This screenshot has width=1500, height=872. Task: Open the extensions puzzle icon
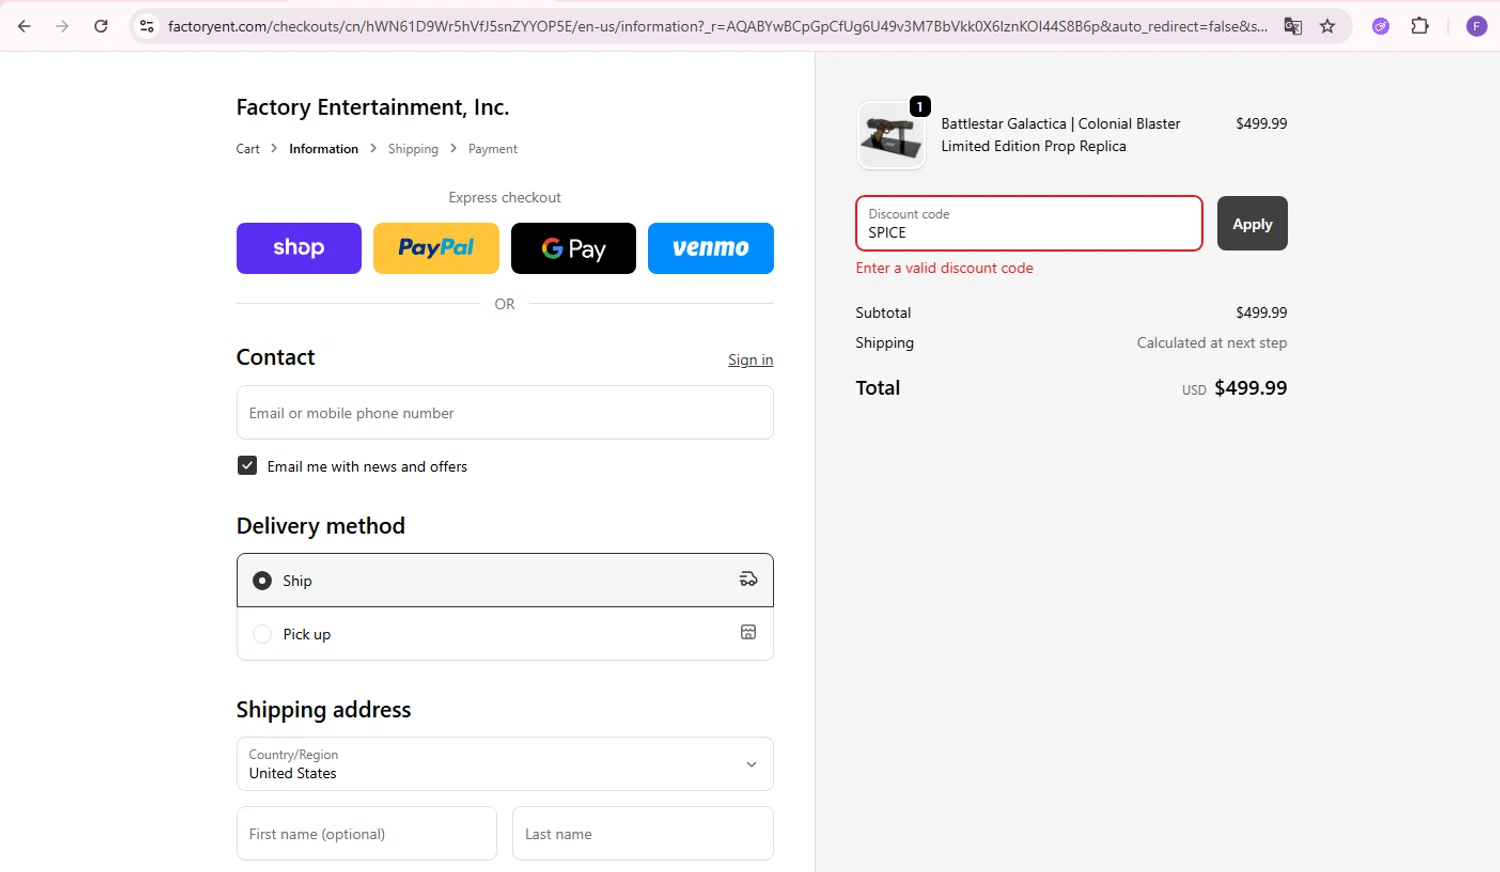(x=1420, y=26)
